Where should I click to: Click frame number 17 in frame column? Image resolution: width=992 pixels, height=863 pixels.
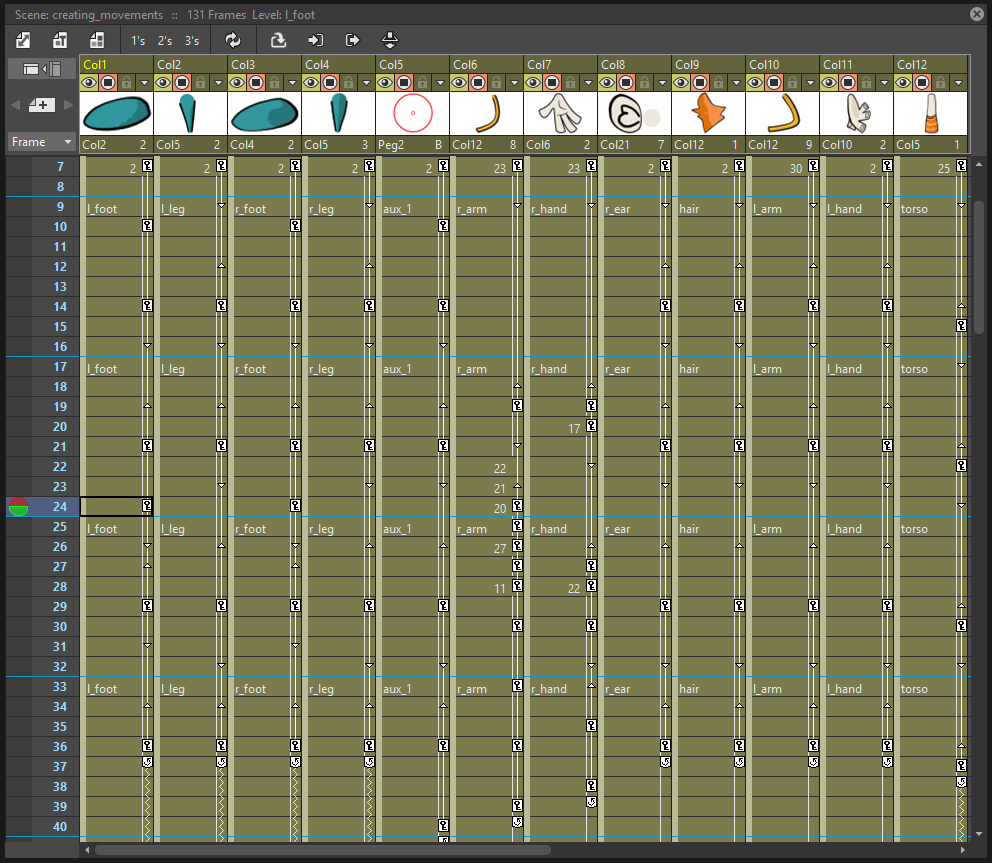(x=59, y=366)
